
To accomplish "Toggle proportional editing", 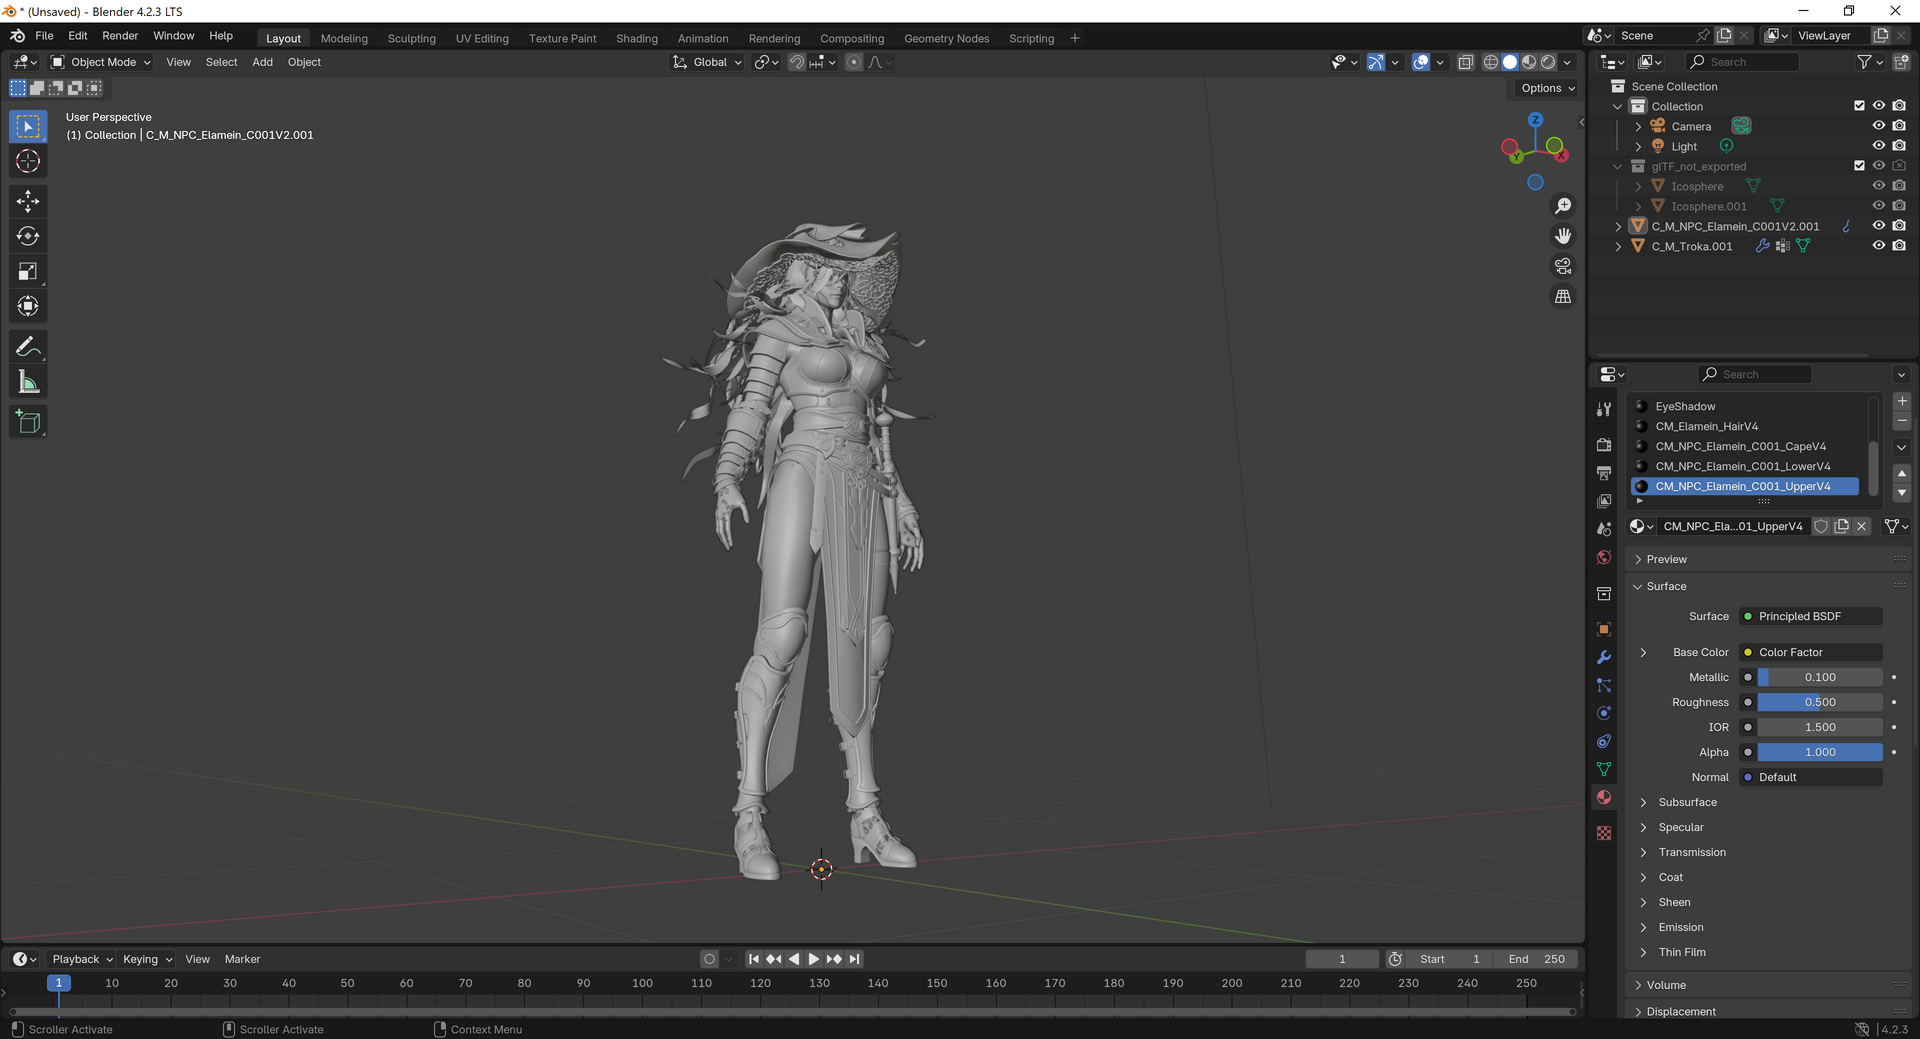I will 854,62.
